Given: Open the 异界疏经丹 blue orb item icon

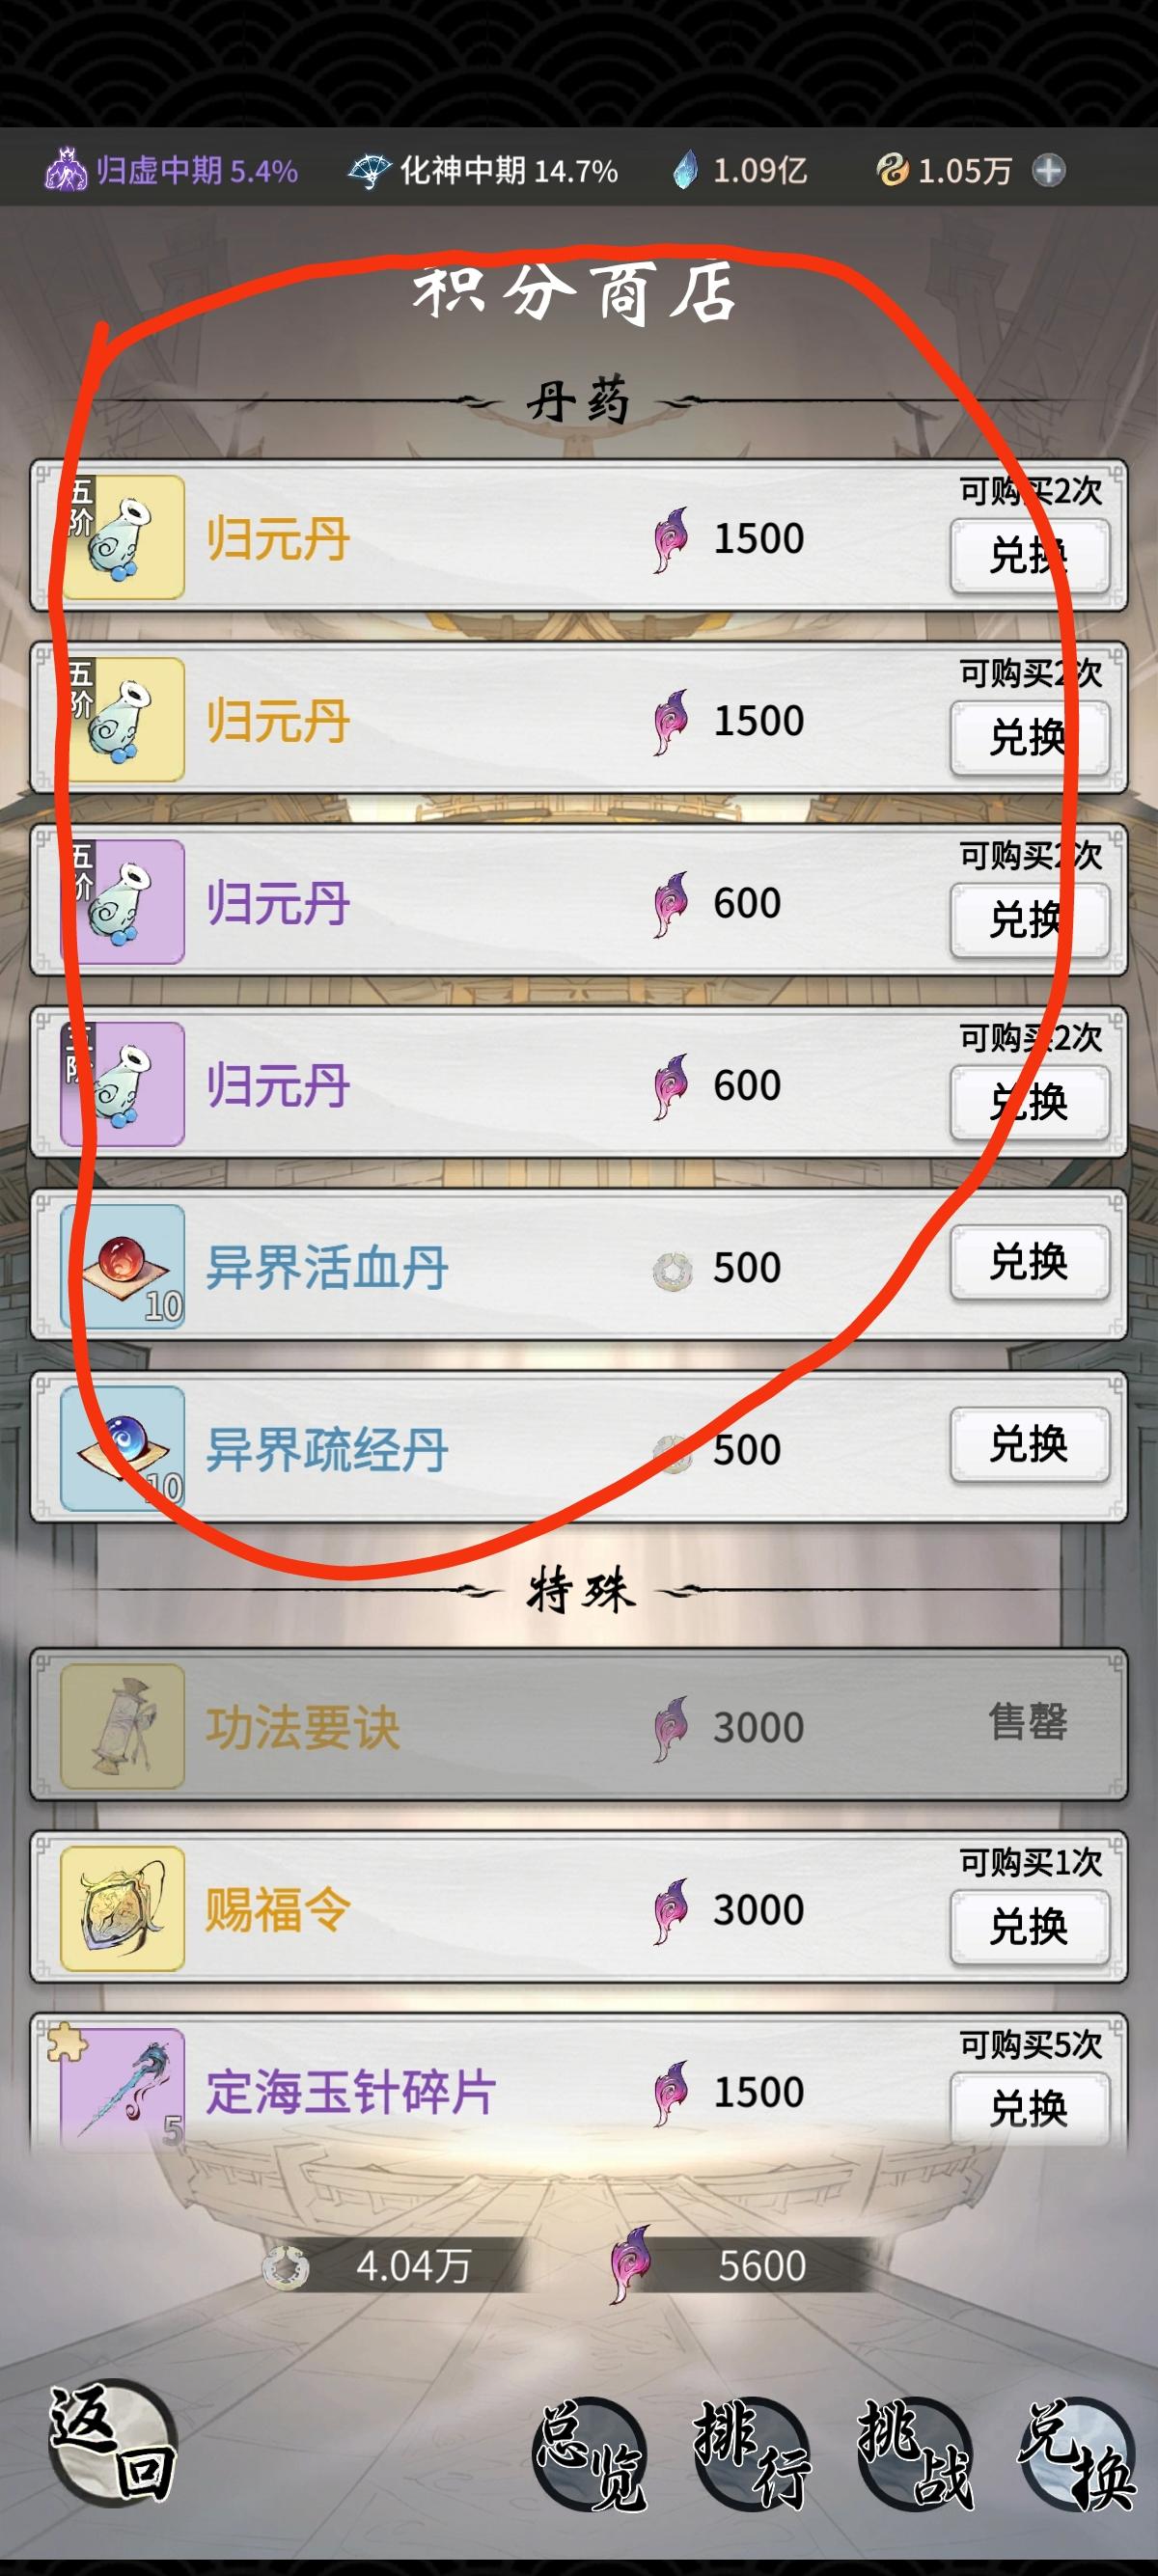Looking at the screenshot, I should click(x=123, y=1448).
